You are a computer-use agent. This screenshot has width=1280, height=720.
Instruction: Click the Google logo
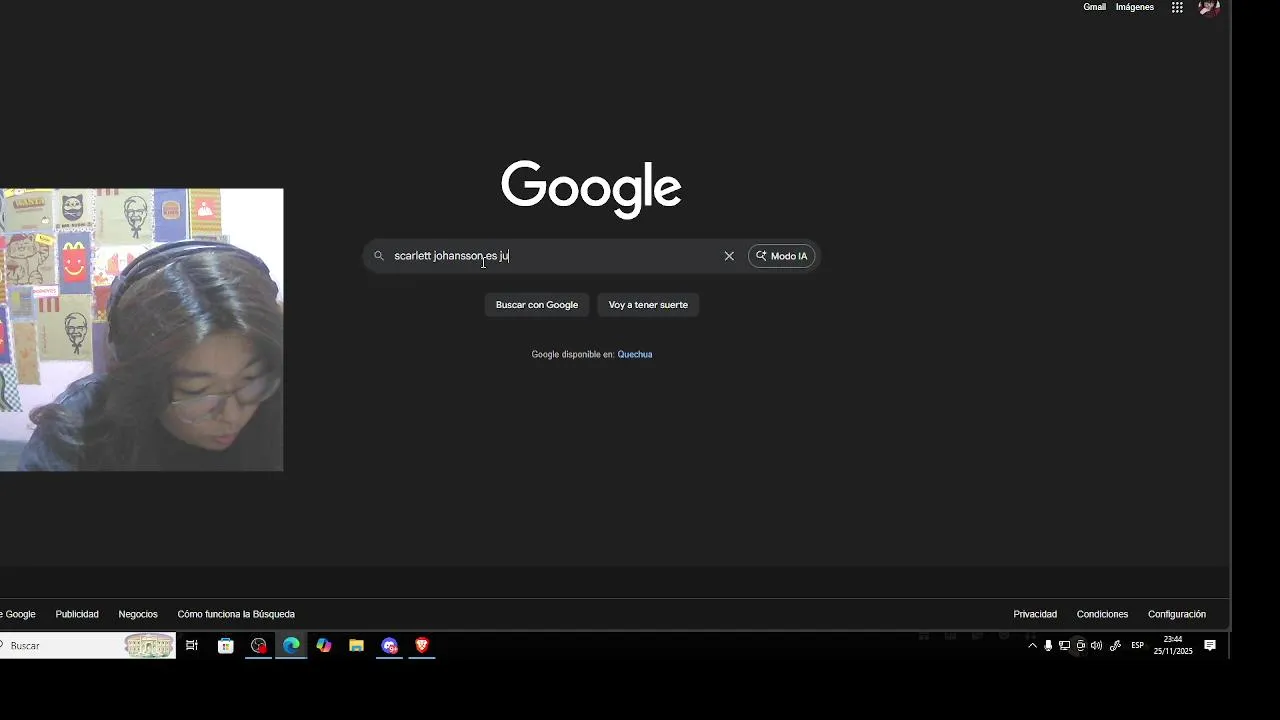click(591, 188)
